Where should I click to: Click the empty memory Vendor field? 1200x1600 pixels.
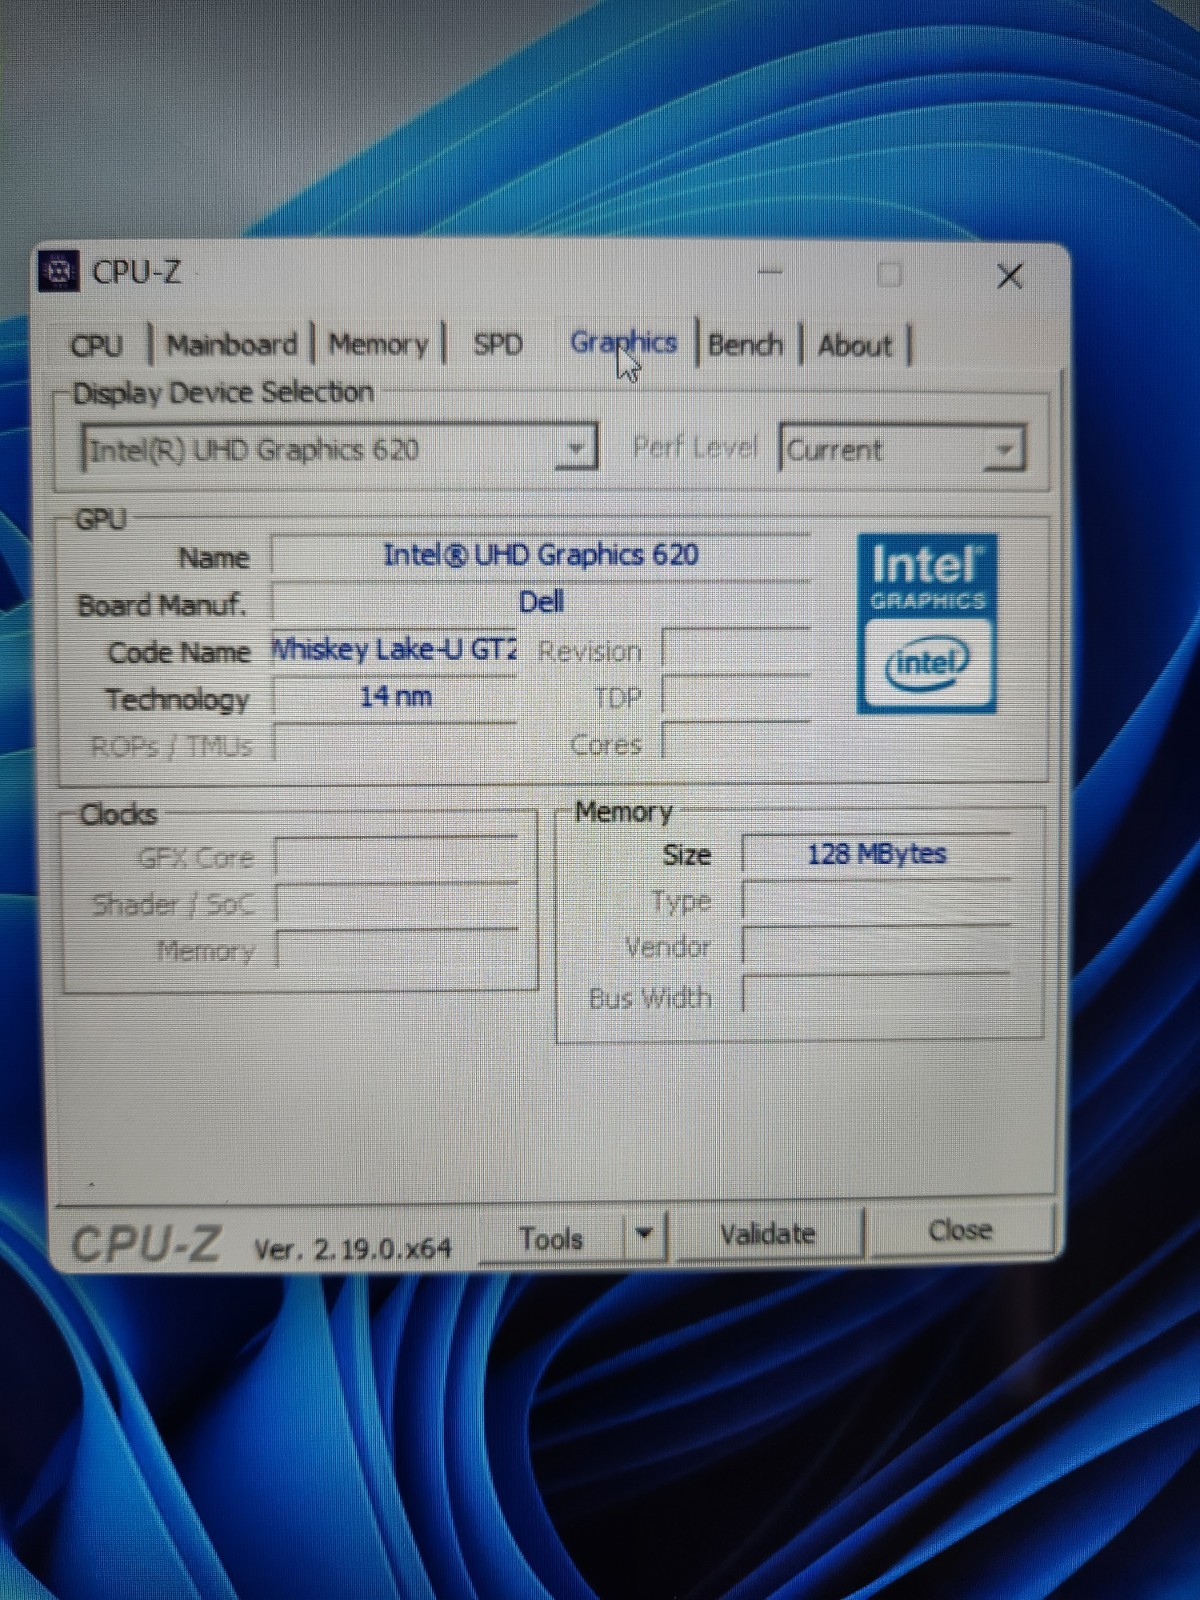click(877, 947)
